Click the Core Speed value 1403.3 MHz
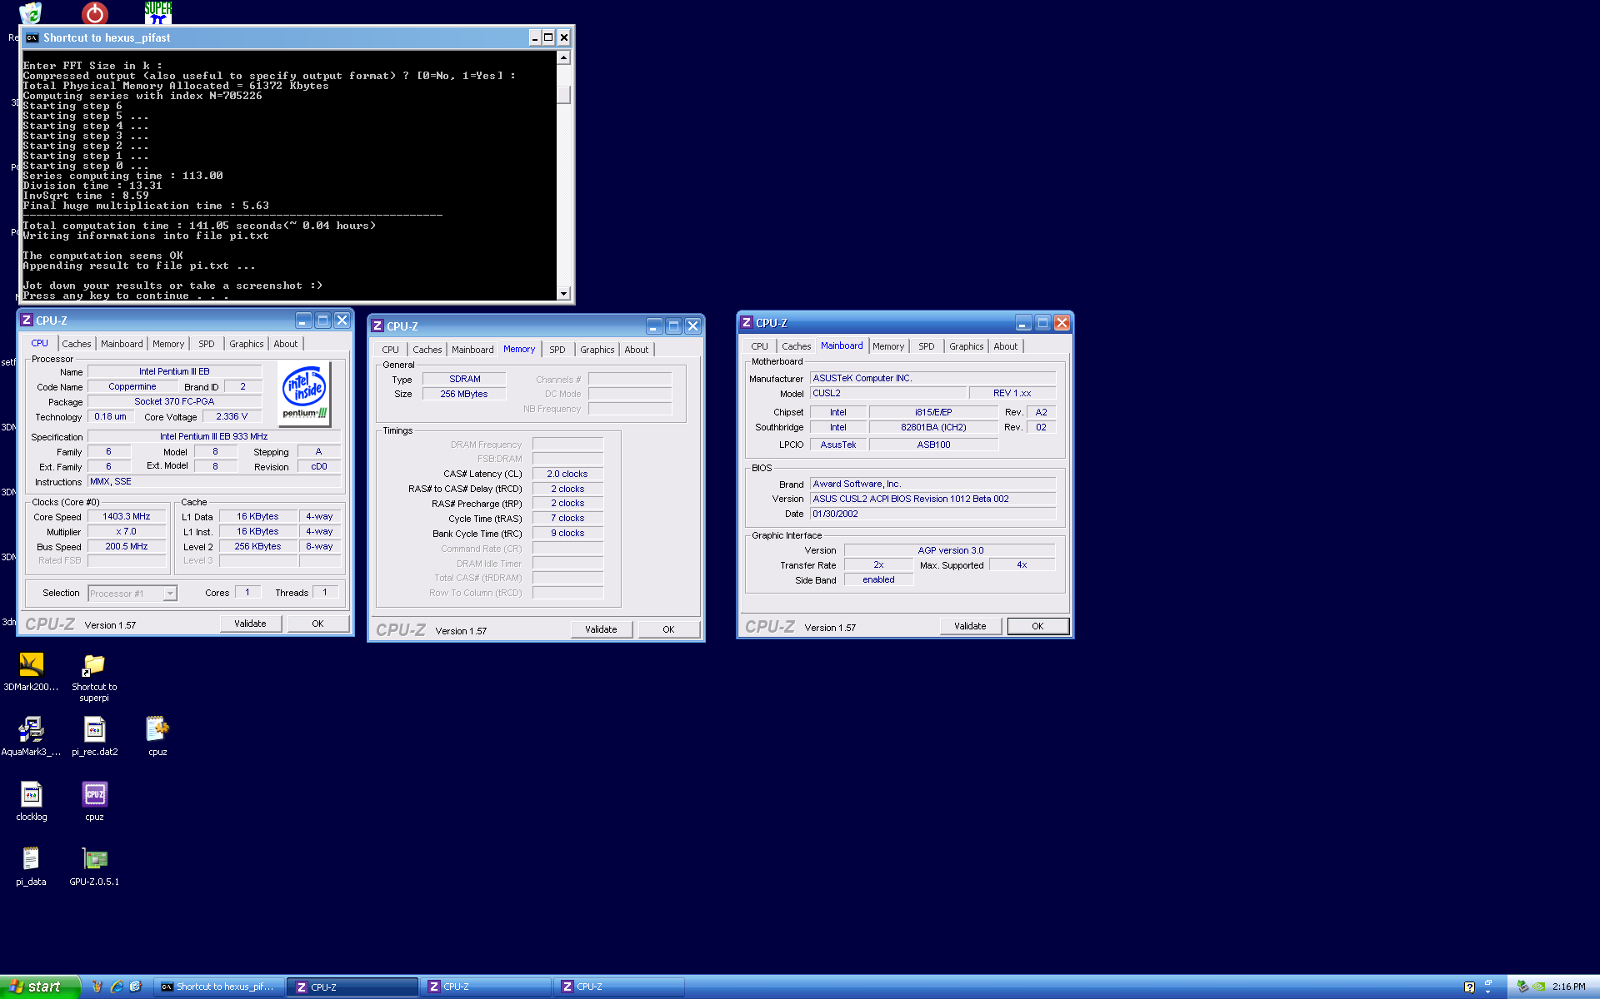The image size is (1600, 999). pos(126,517)
